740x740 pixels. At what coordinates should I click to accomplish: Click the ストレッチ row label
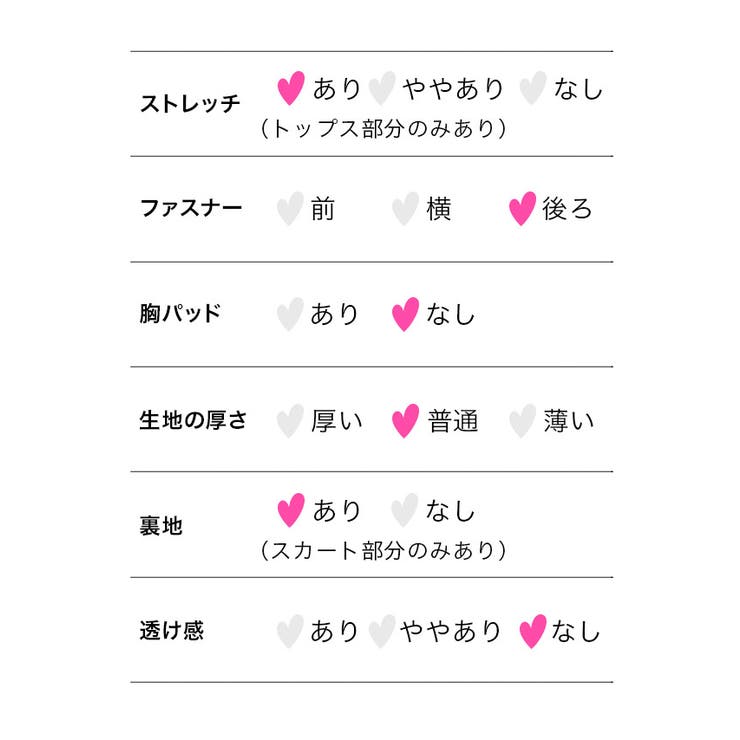pos(190,103)
